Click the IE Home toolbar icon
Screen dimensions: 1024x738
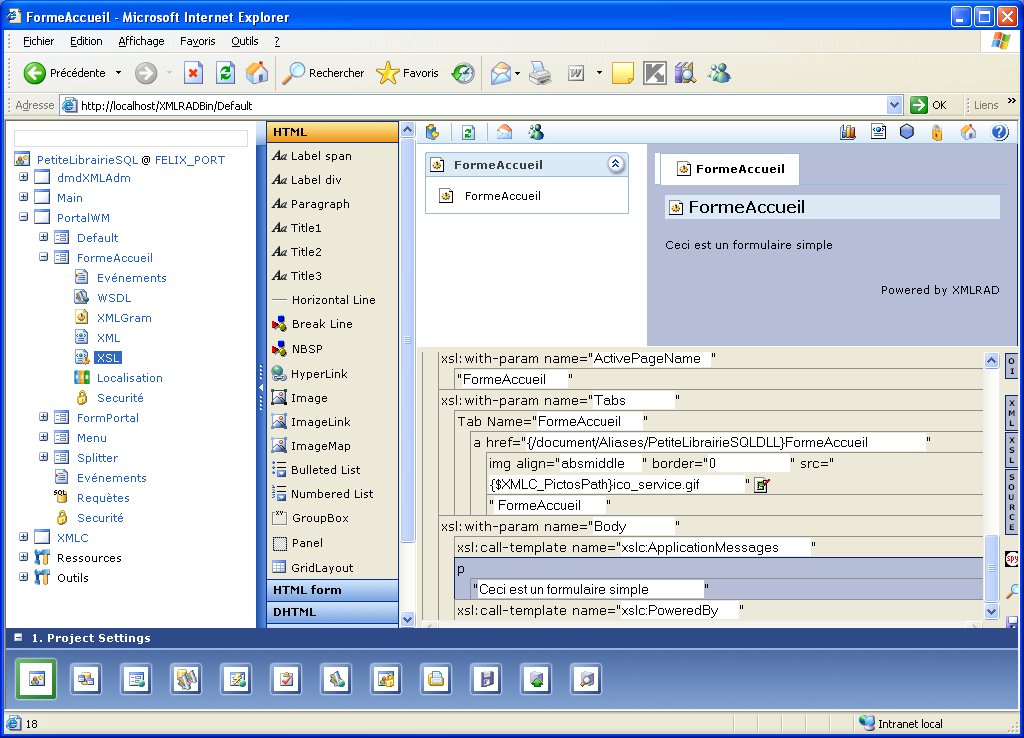click(257, 73)
